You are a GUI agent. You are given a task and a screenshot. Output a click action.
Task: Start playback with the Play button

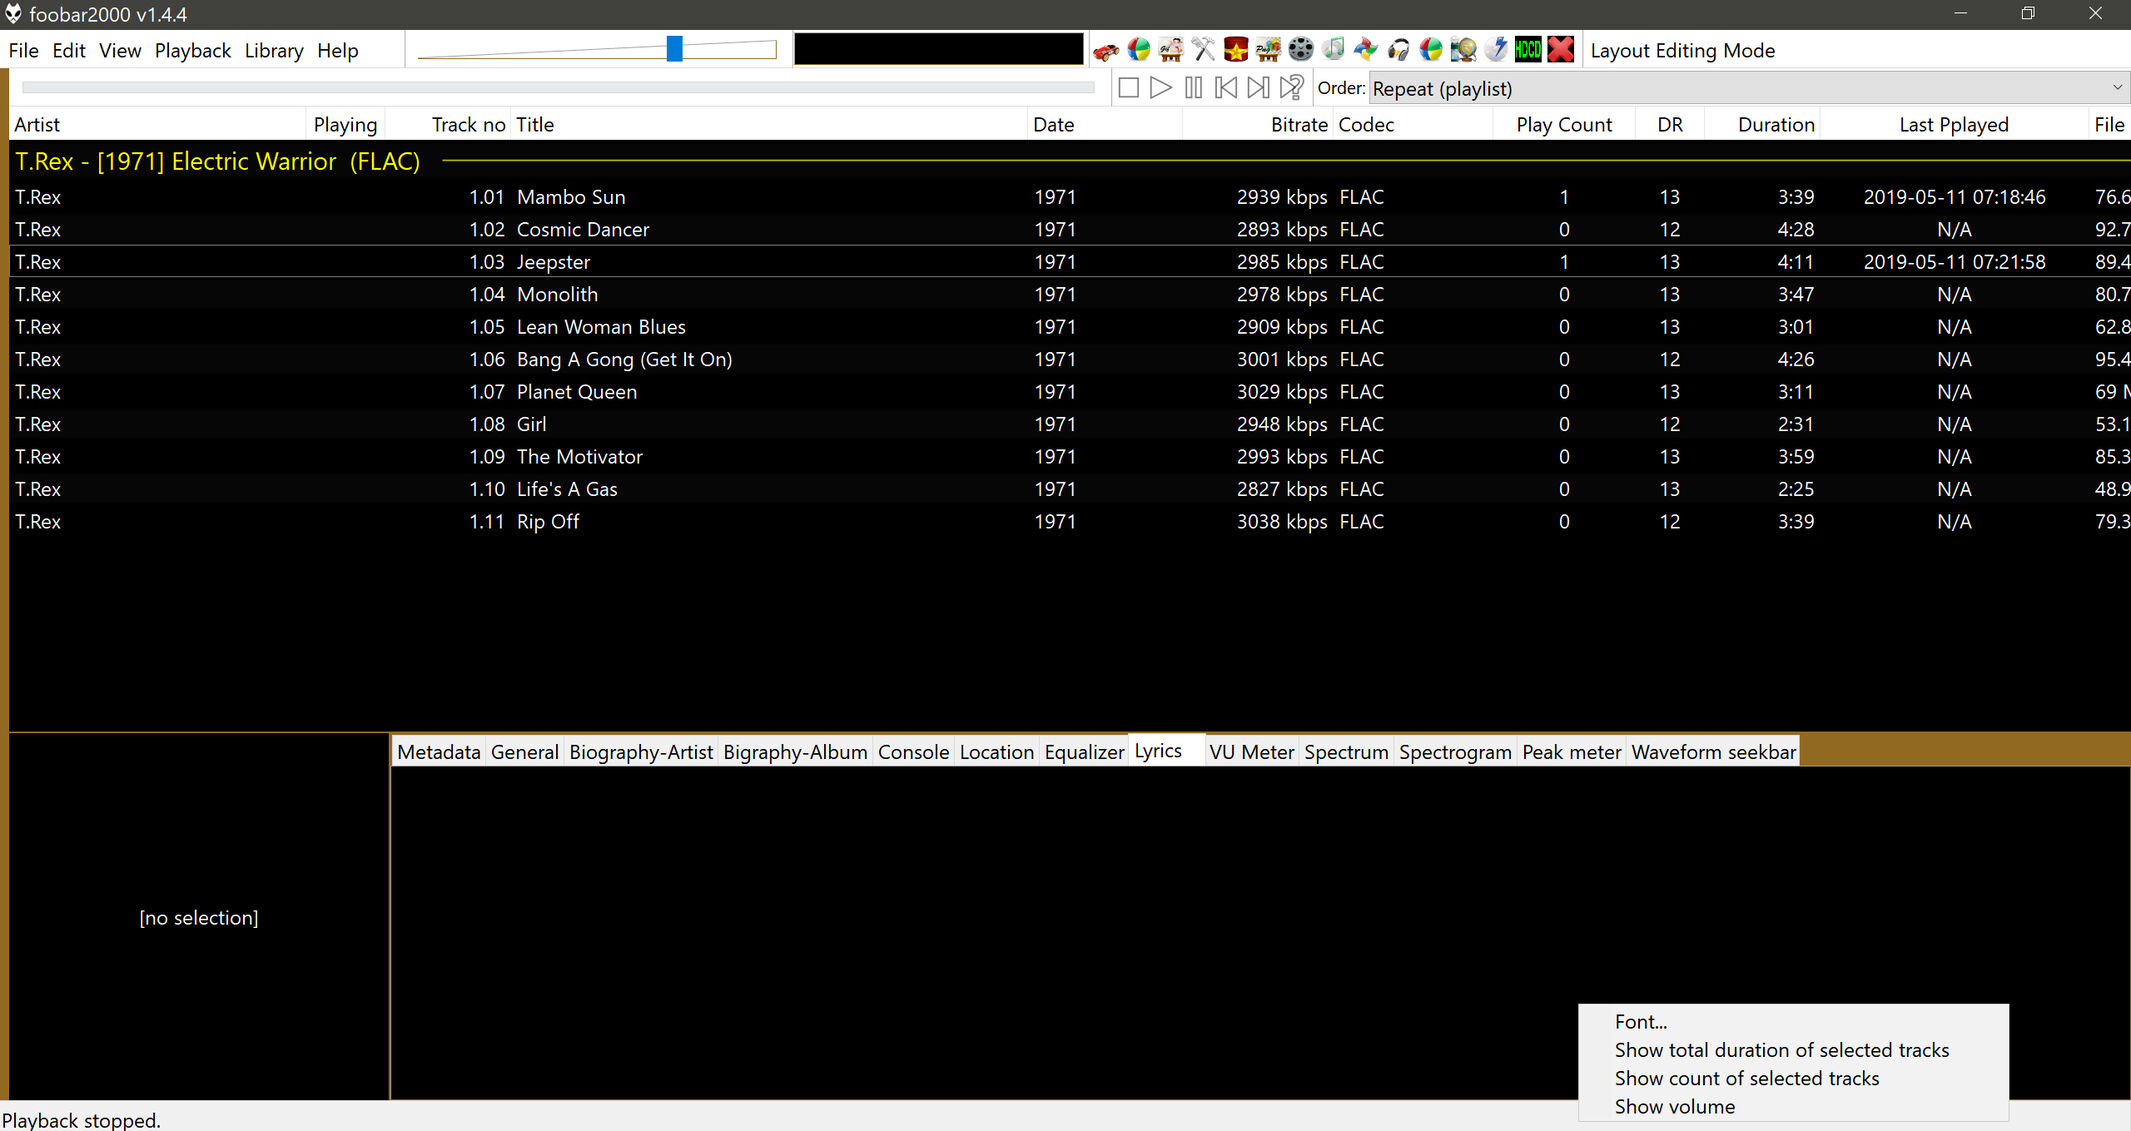tap(1161, 88)
